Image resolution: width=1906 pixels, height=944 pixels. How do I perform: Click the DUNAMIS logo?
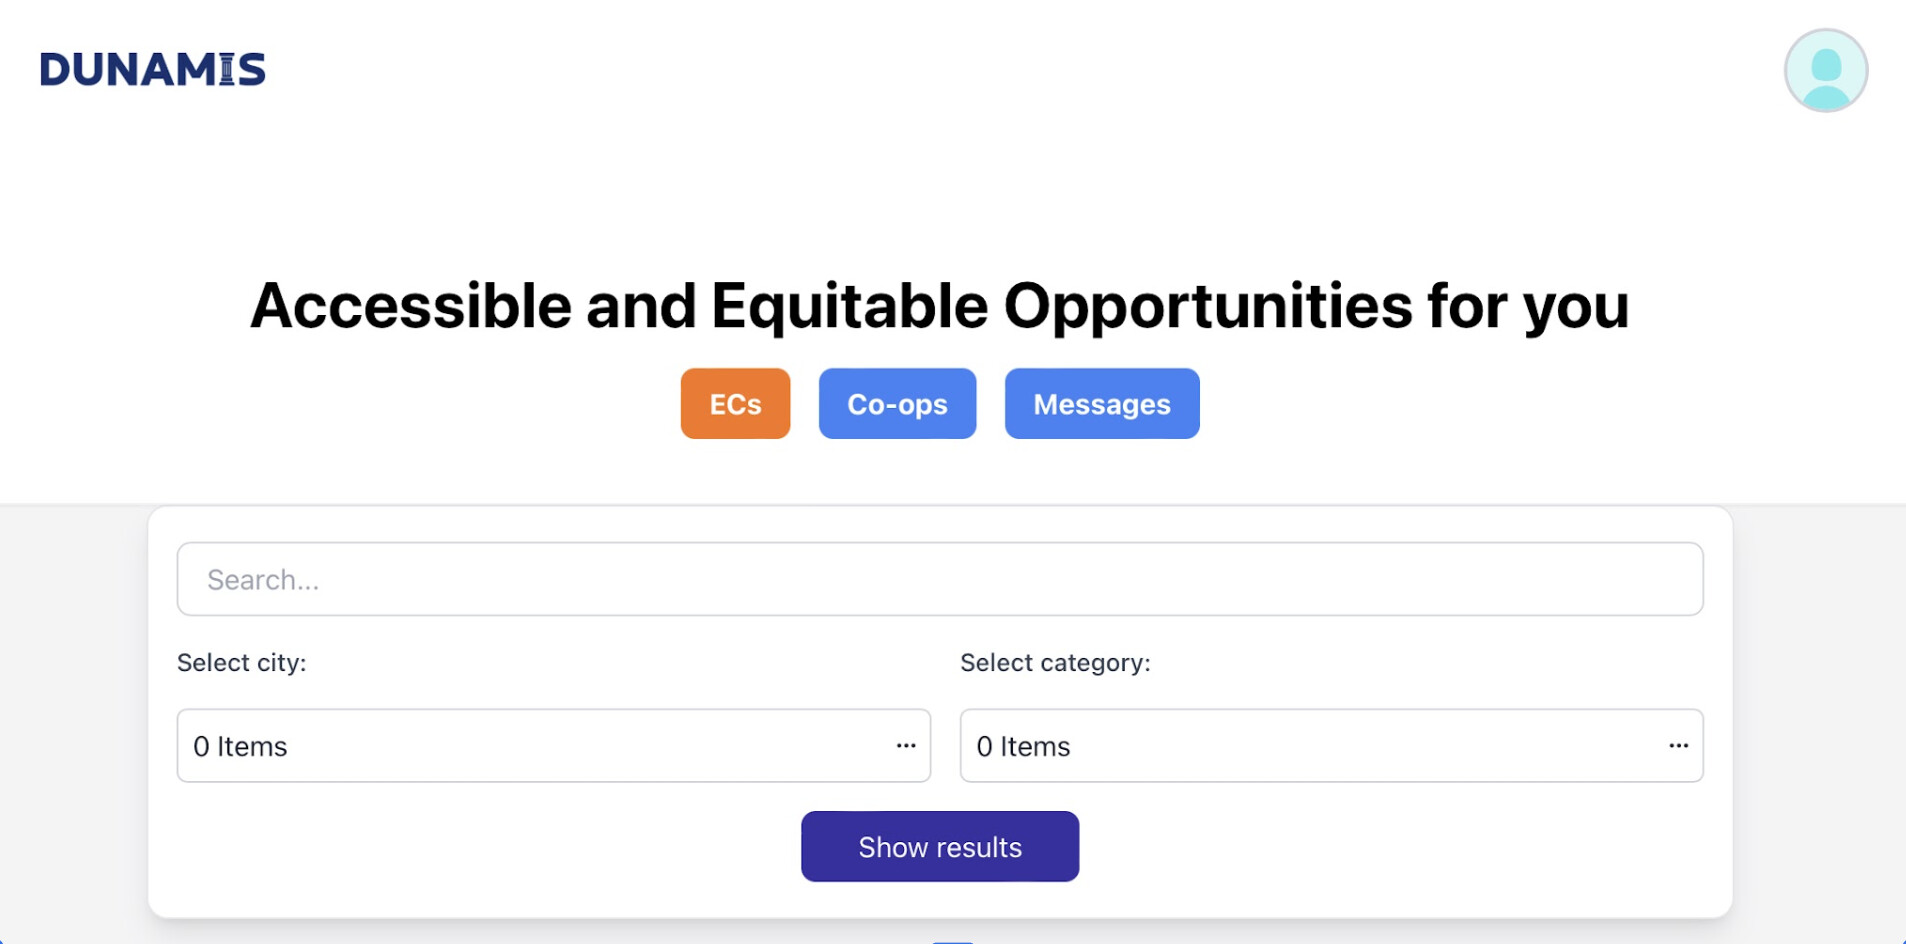[x=152, y=69]
